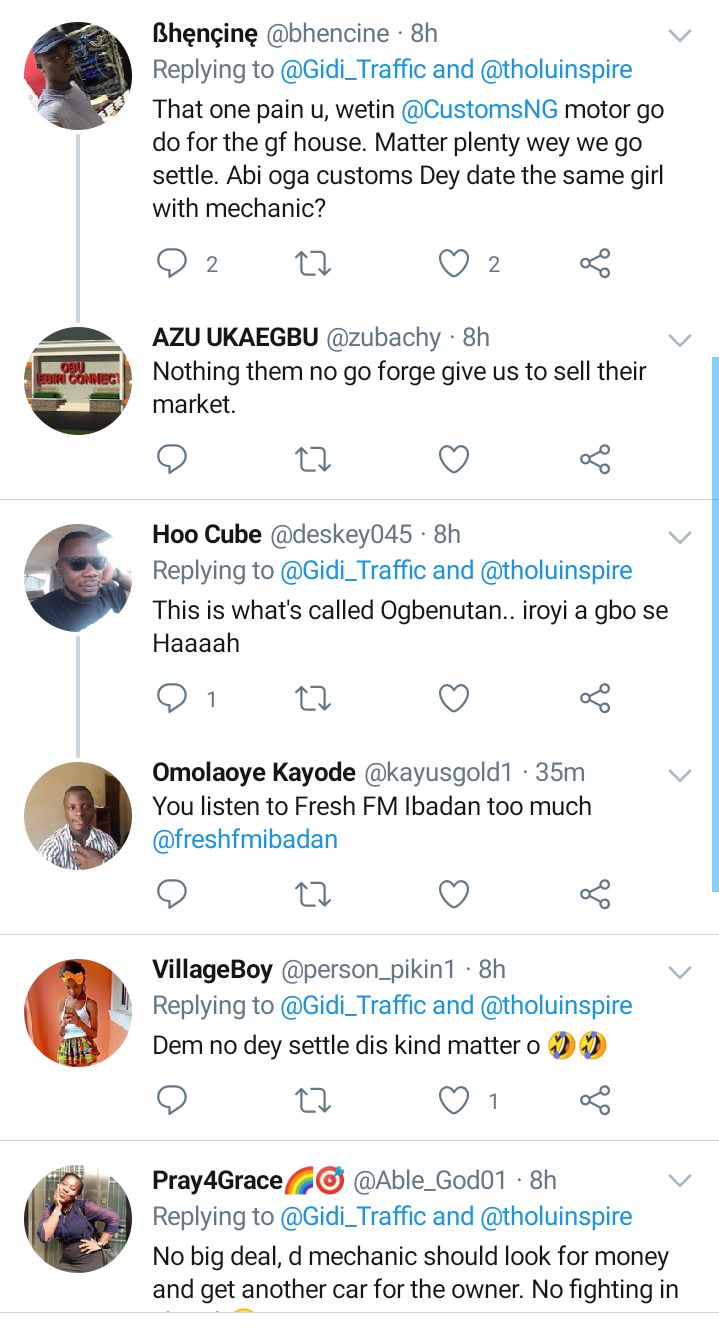Reply to Bhencine's tweet

coord(173,264)
